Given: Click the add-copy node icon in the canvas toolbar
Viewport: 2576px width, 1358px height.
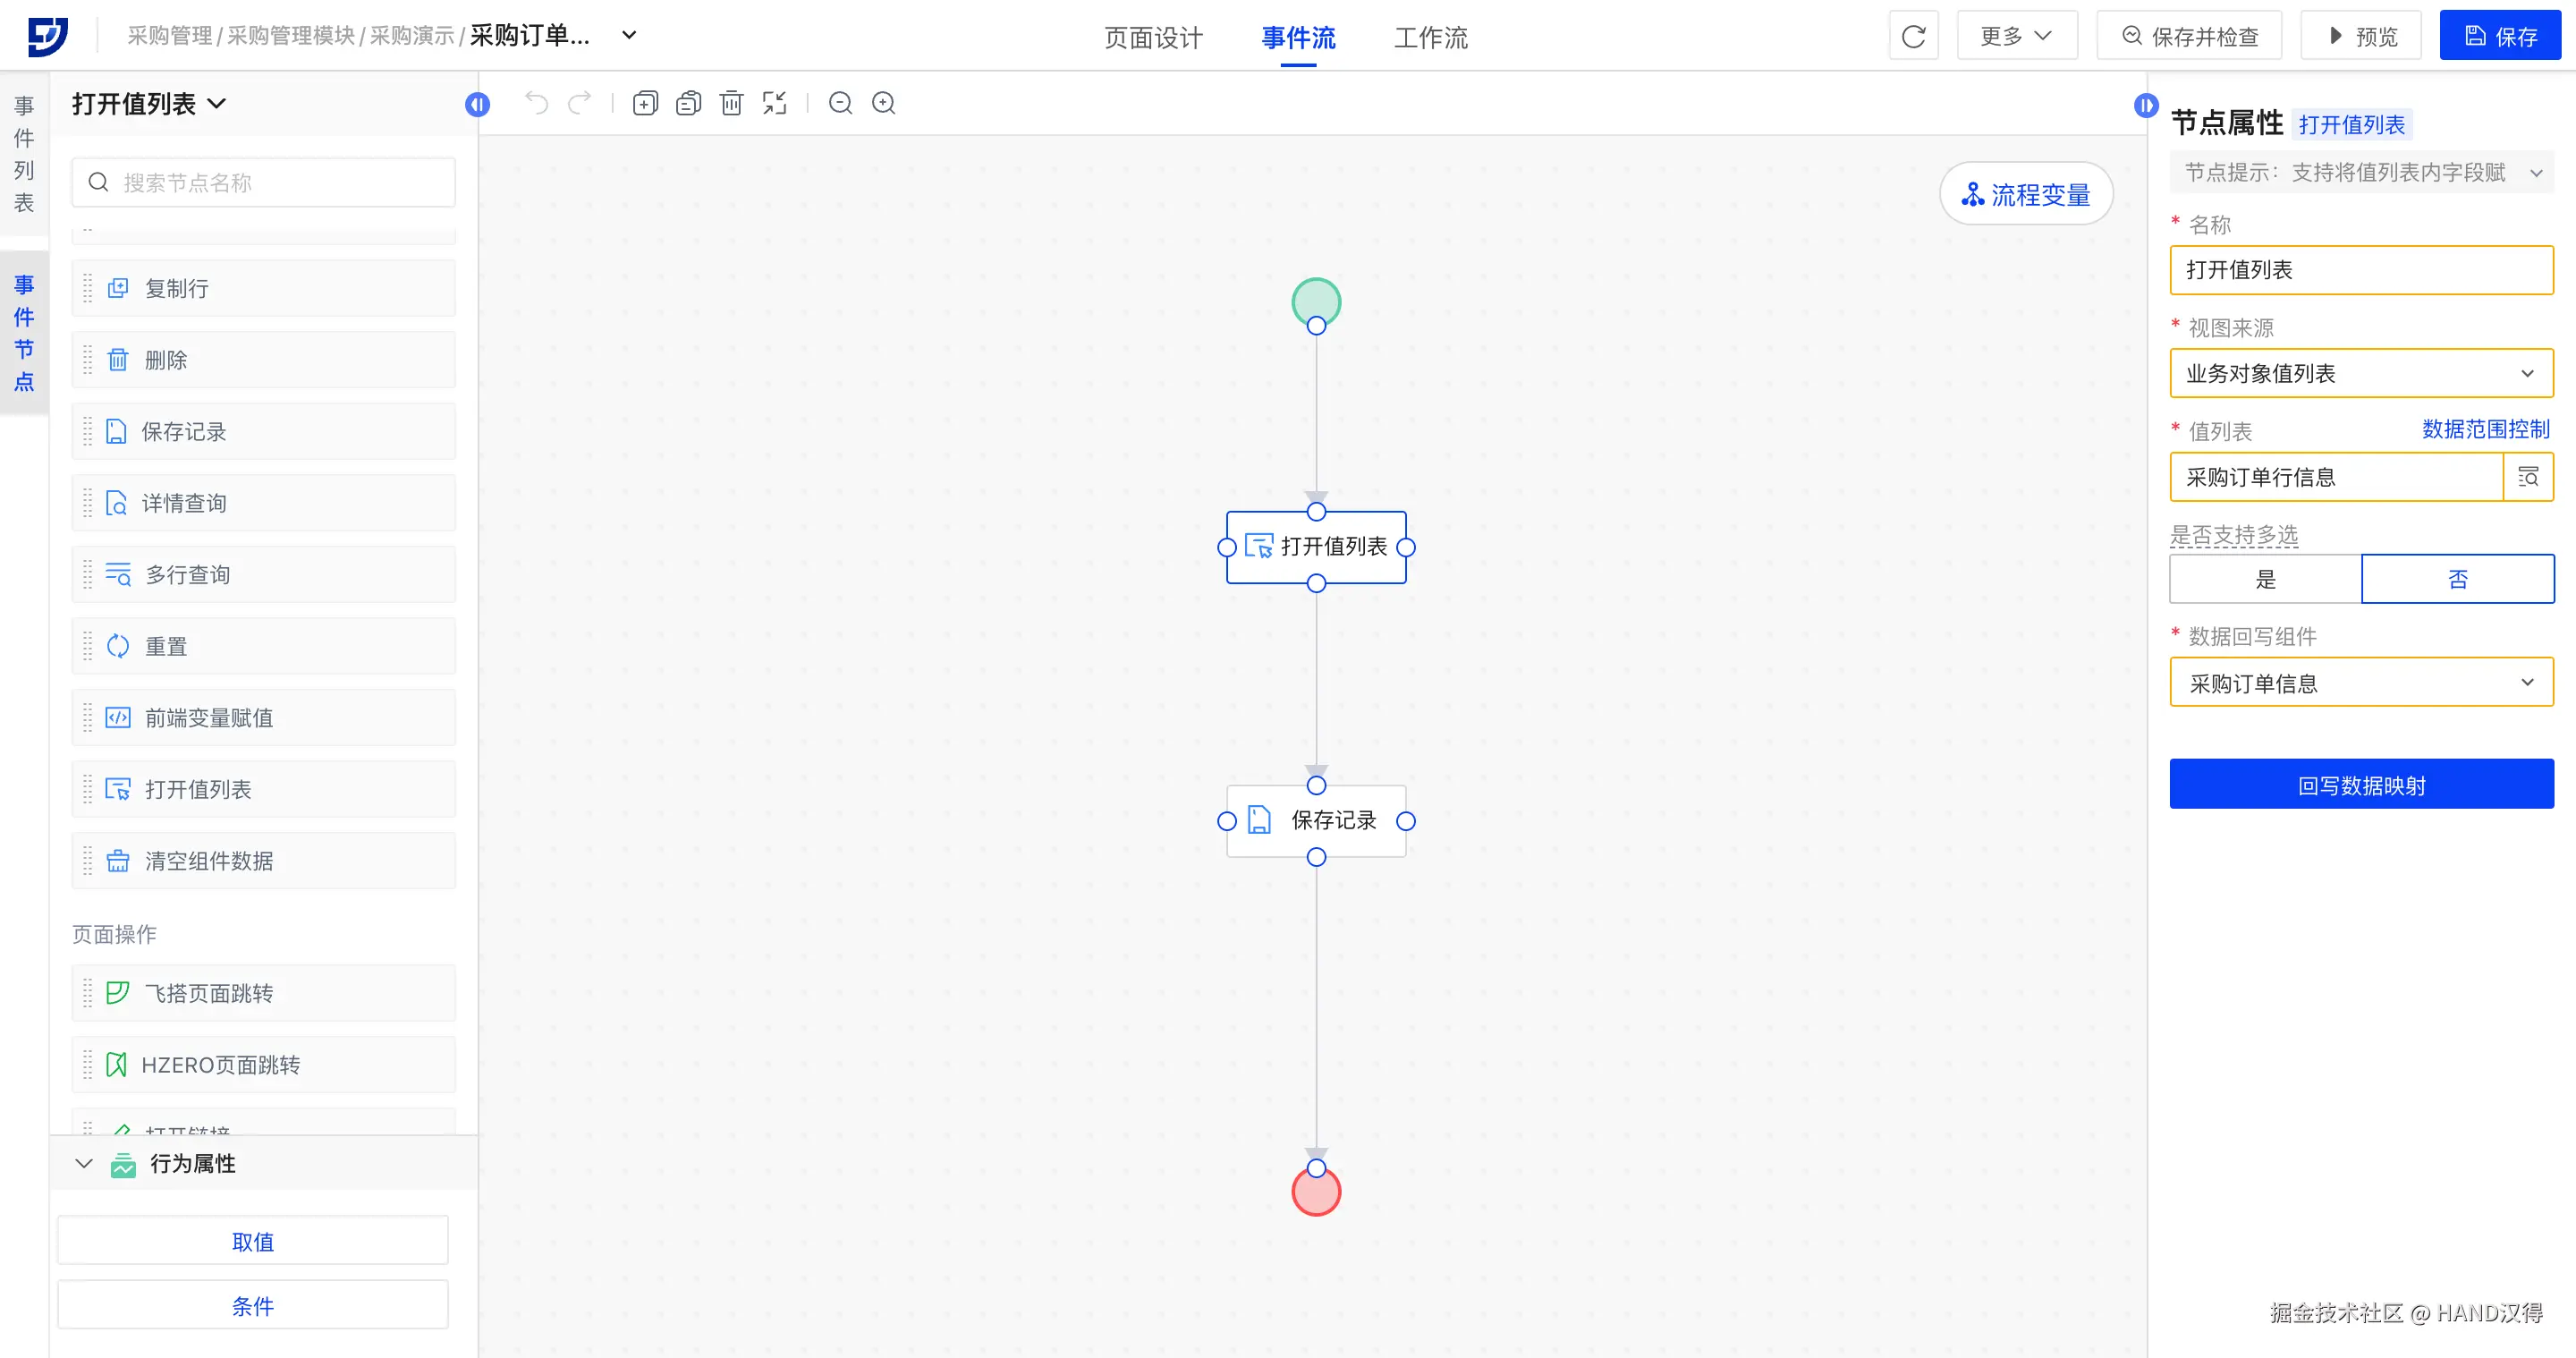Looking at the screenshot, I should [x=646, y=103].
